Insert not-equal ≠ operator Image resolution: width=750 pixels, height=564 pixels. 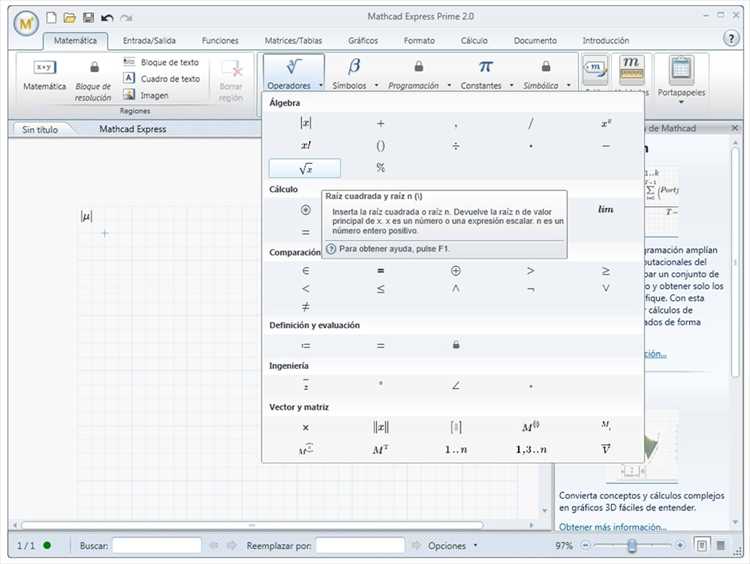point(306,307)
